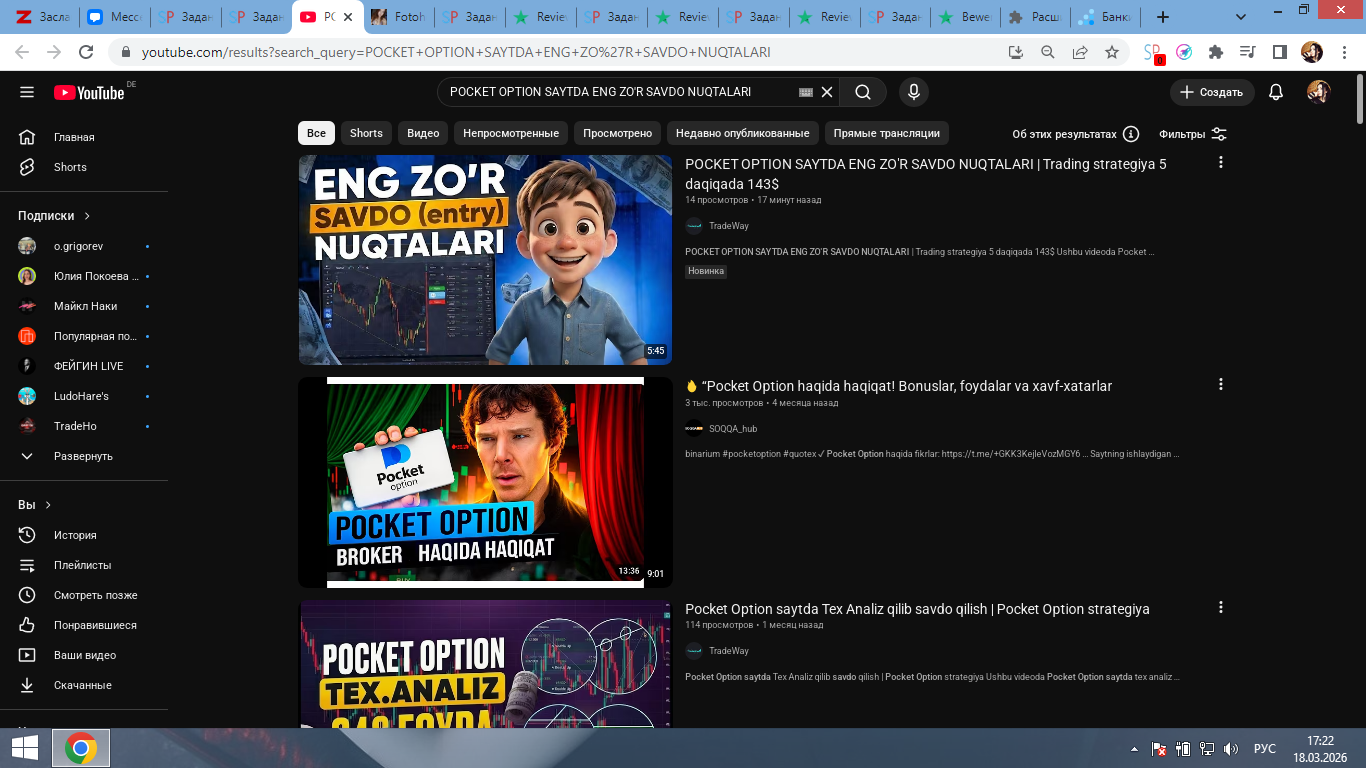This screenshot has height=768, width=1366.
Task: Open the notifications bell
Action: [x=1275, y=92]
